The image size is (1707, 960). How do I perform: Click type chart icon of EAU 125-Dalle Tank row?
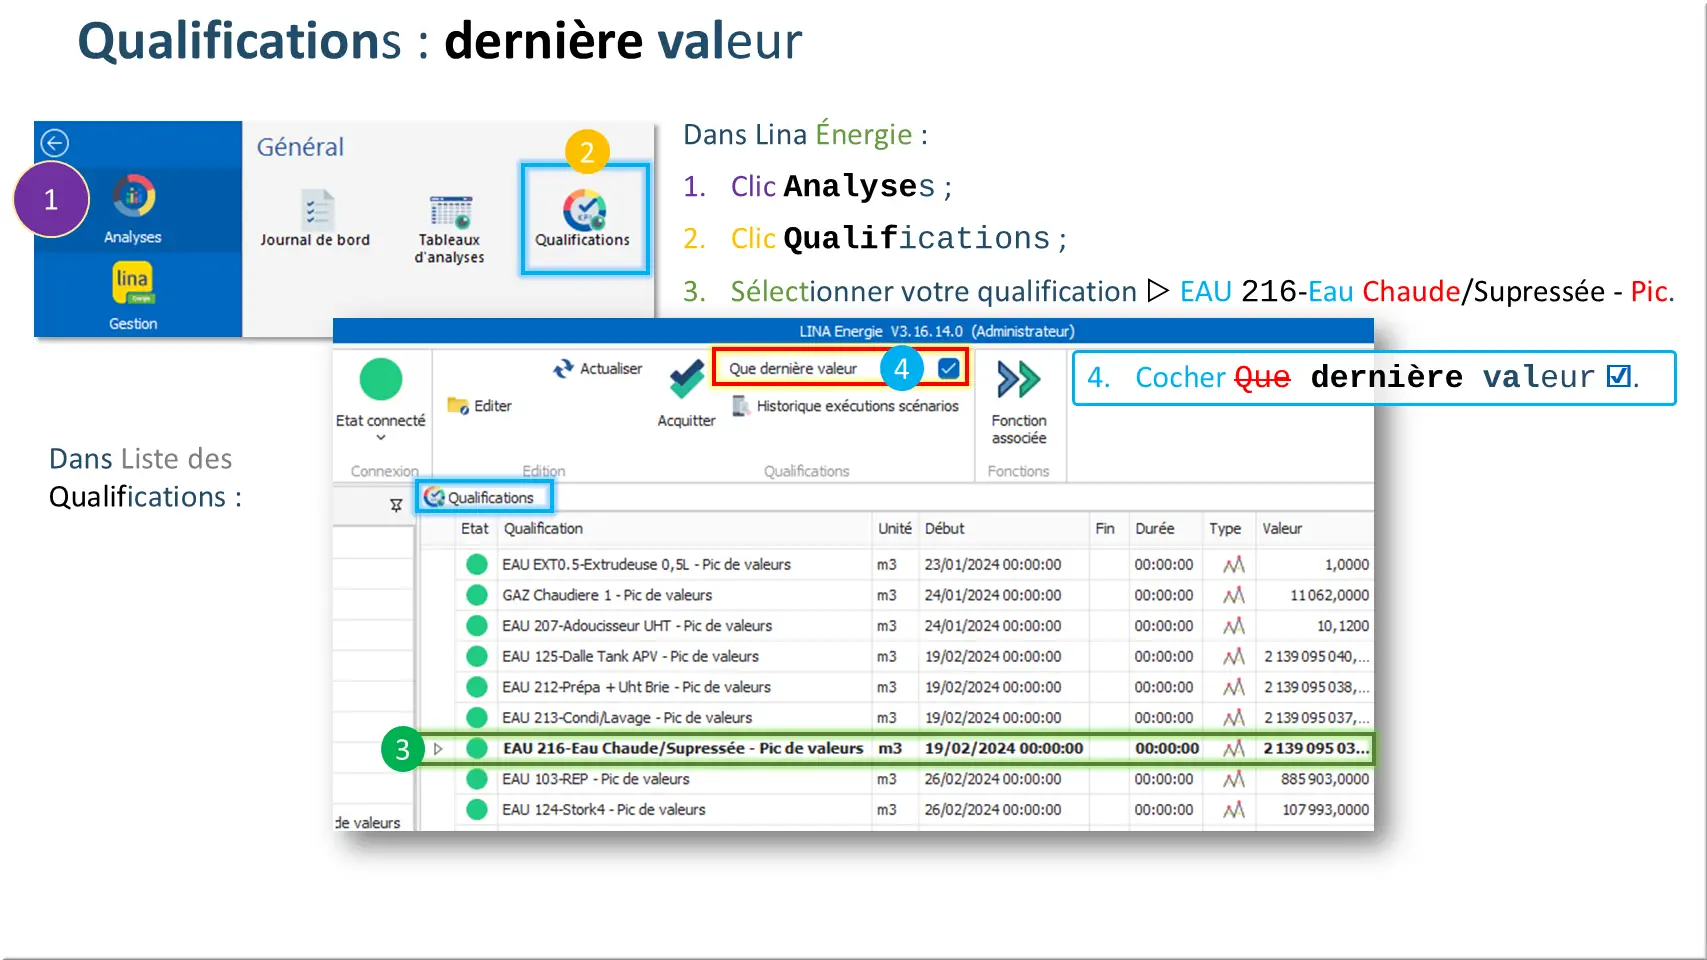pos(1234,656)
